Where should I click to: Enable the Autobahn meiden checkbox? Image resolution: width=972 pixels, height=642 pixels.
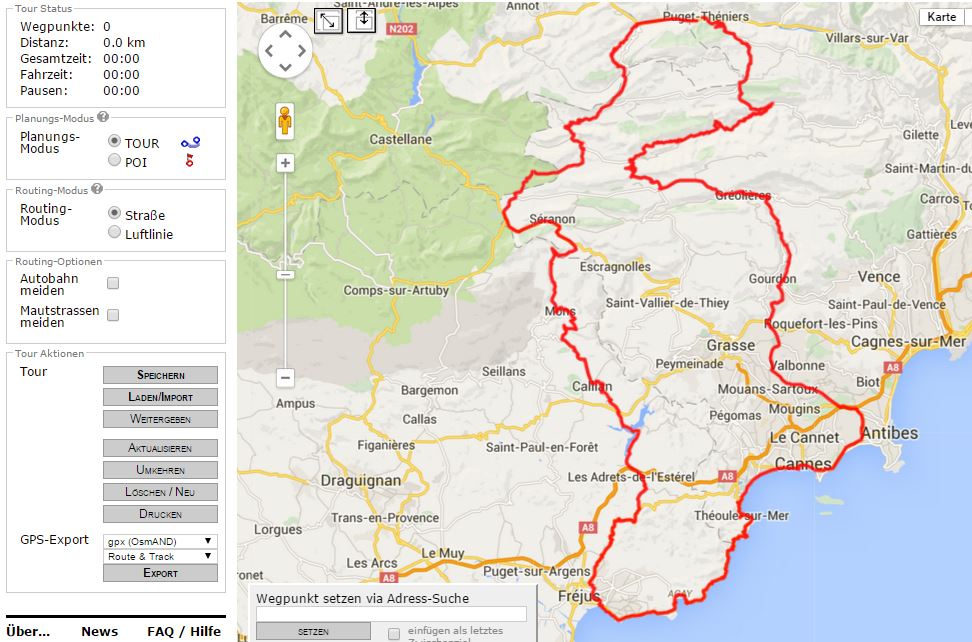pos(113,283)
